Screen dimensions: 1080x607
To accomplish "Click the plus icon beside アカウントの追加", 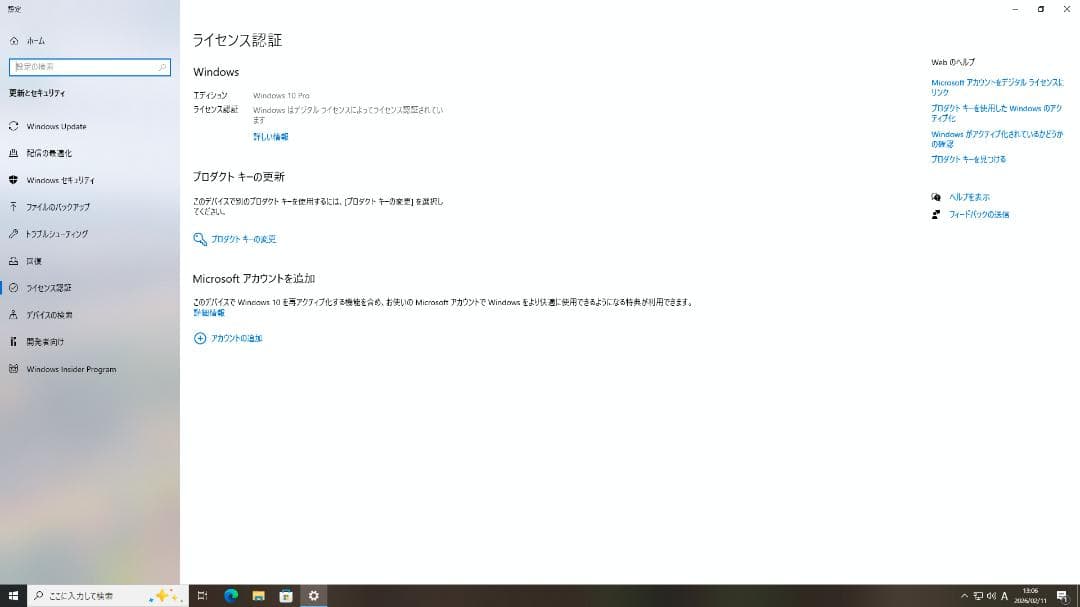I will click(x=200, y=338).
